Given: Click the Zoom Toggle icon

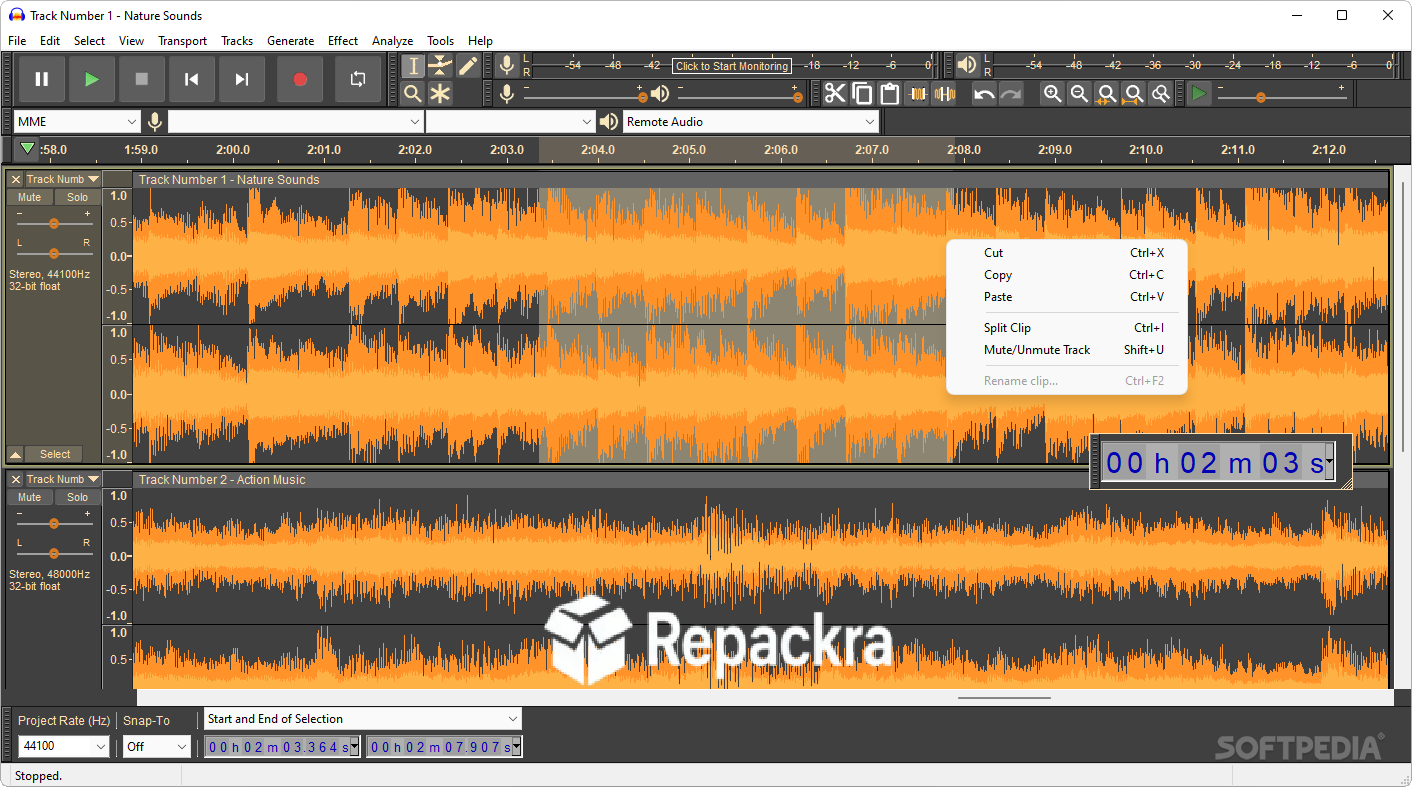Looking at the screenshot, I should [x=1160, y=94].
